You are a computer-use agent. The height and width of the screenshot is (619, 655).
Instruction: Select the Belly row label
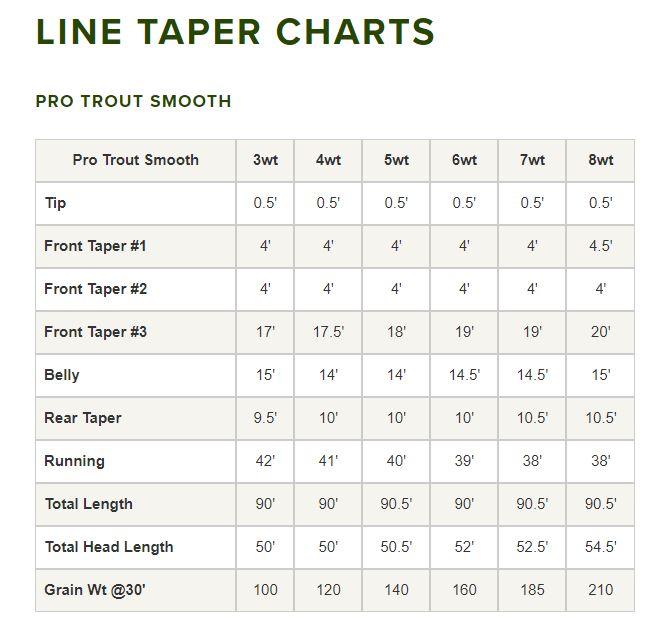pyautogui.click(x=62, y=375)
